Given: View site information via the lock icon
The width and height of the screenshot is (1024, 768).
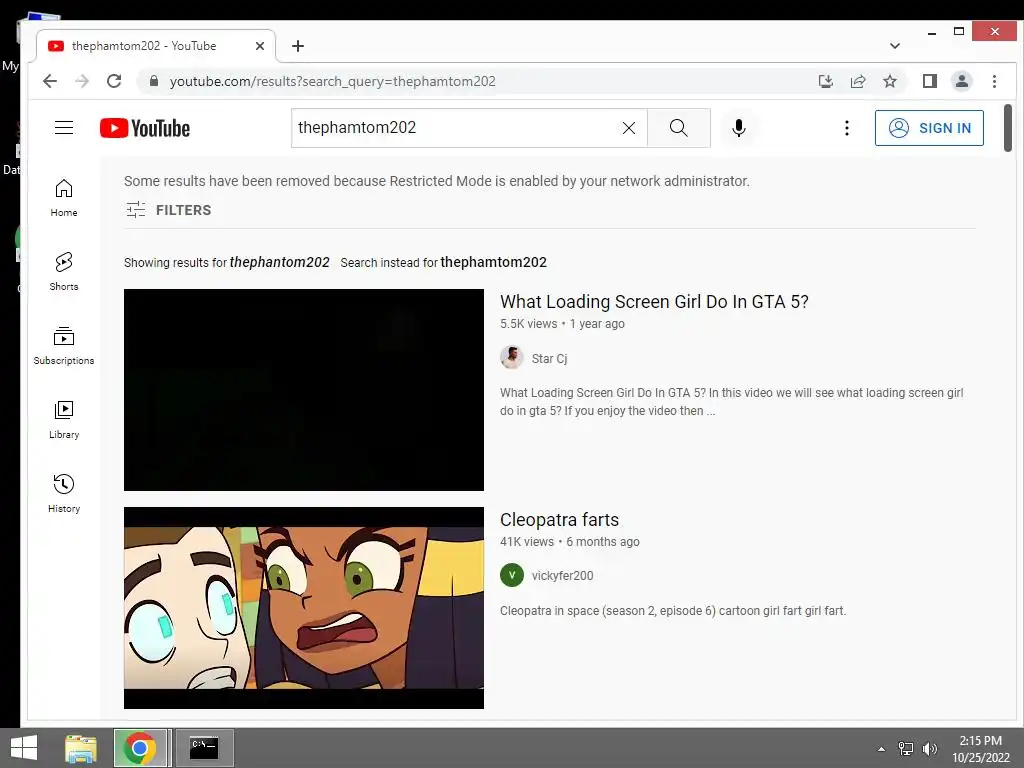Looking at the screenshot, I should point(154,81).
